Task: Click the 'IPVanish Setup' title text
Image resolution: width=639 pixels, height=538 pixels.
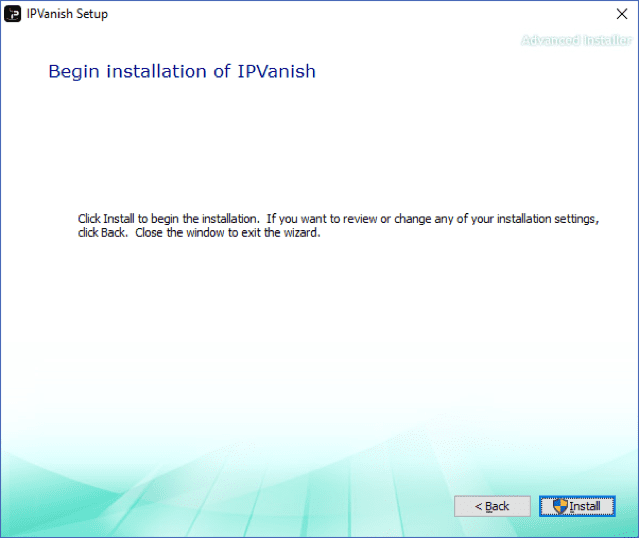Action: point(67,14)
